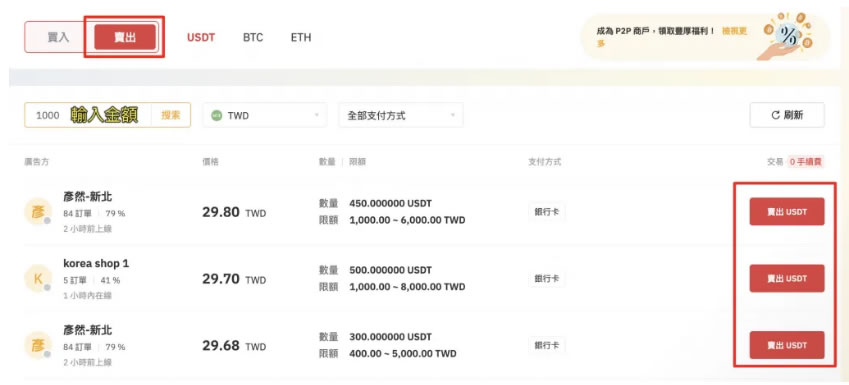This screenshot has height=385, width=849.
Task: Focus the amount input showing 1000
Action: click(88, 115)
